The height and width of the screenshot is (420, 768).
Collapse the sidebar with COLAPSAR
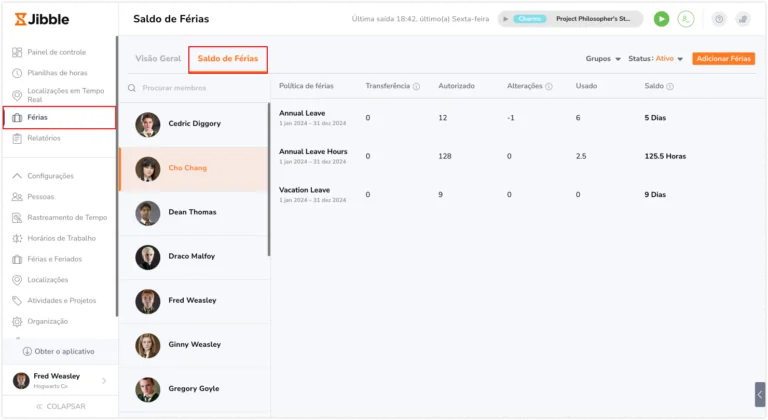pyautogui.click(x=61, y=406)
